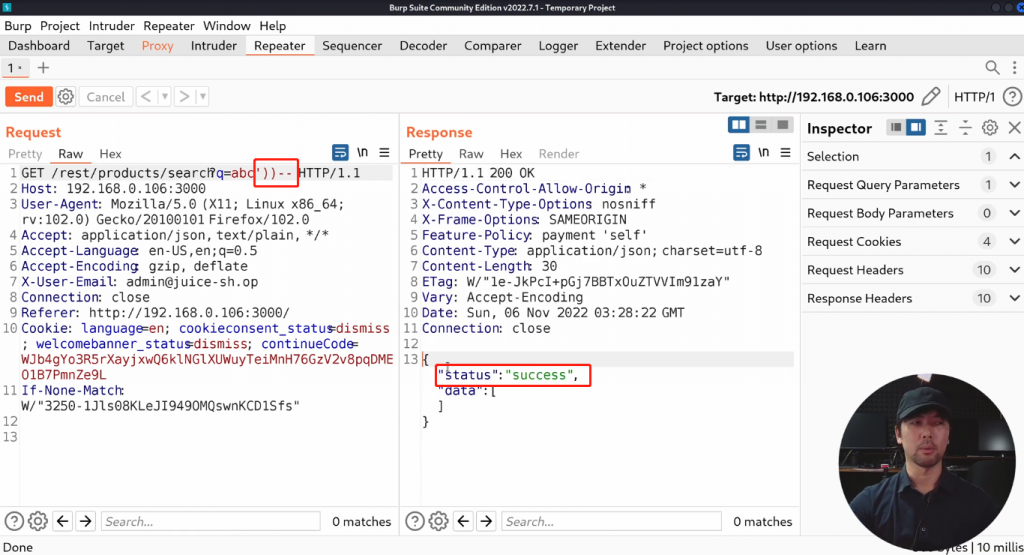Show non-printable chars (\n) in Response pane

tap(763, 153)
